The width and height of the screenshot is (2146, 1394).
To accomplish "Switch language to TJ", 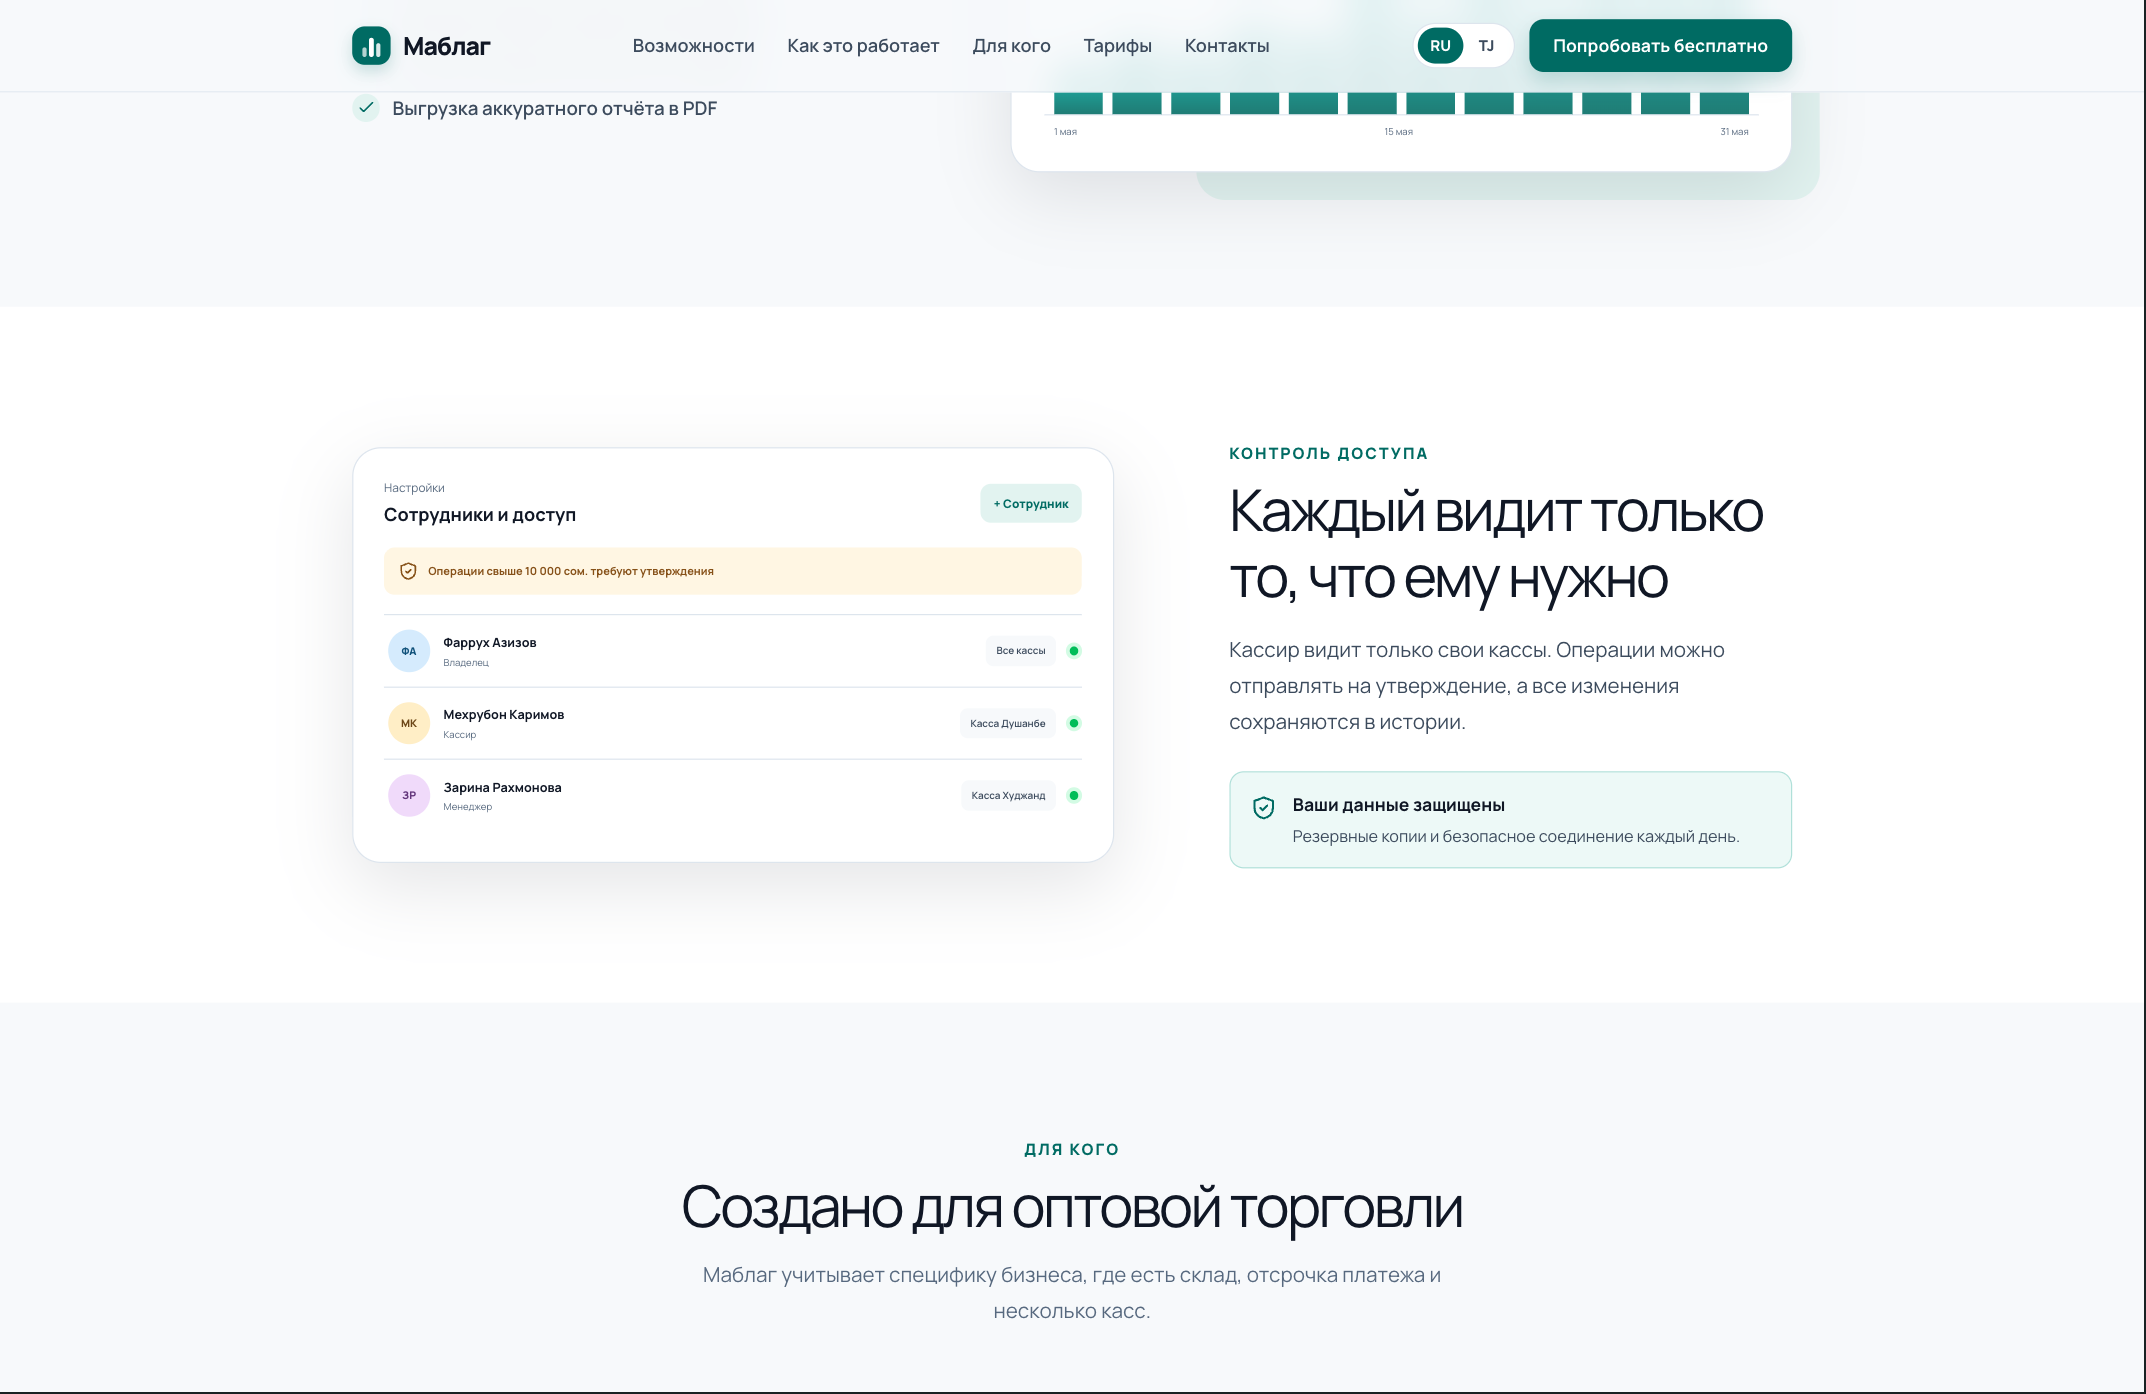I will tap(1486, 46).
